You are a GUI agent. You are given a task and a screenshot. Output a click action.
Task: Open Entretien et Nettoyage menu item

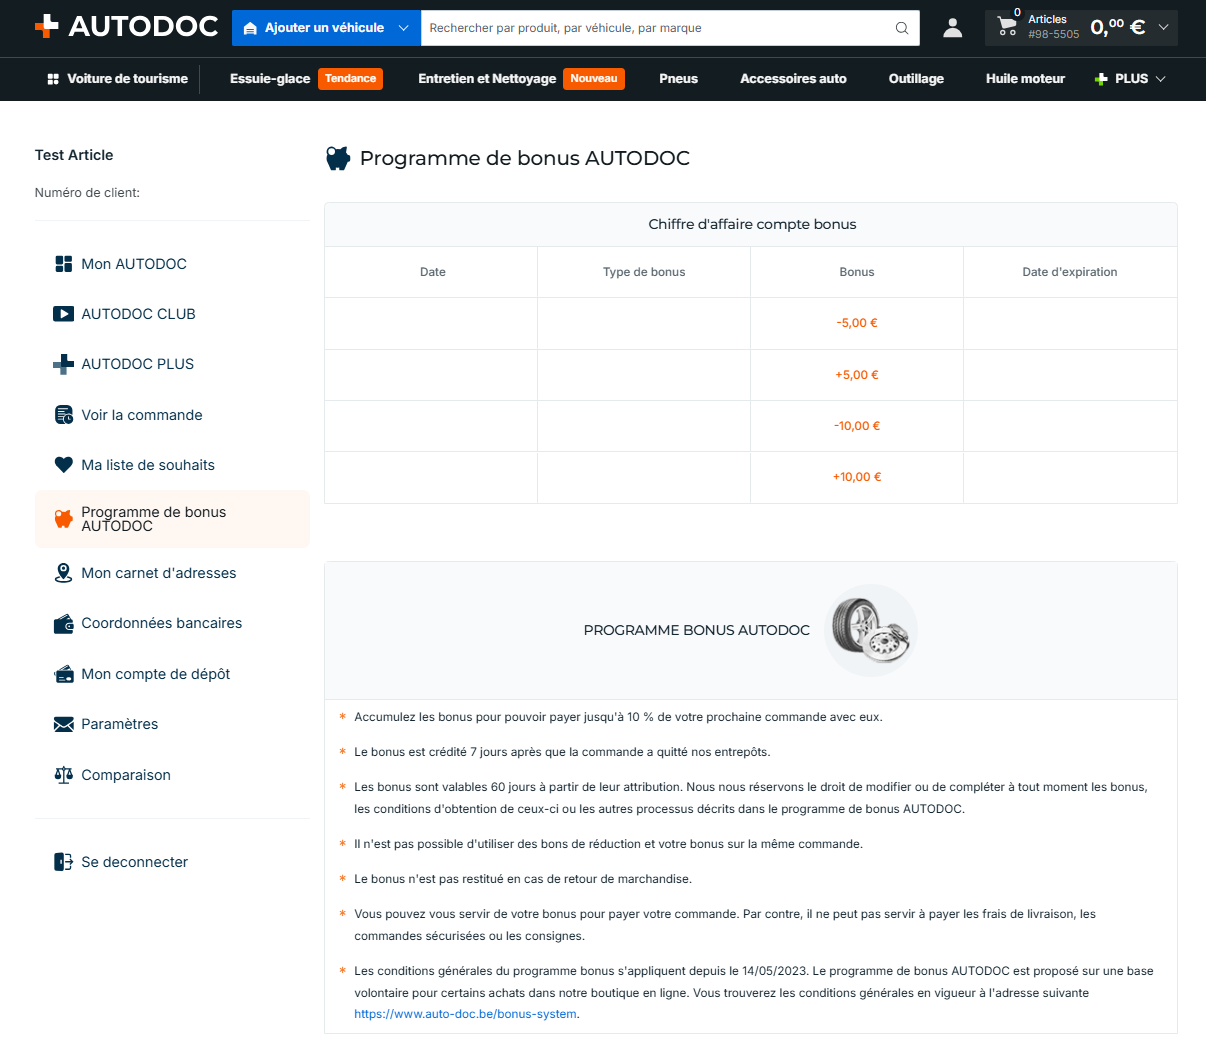487,79
